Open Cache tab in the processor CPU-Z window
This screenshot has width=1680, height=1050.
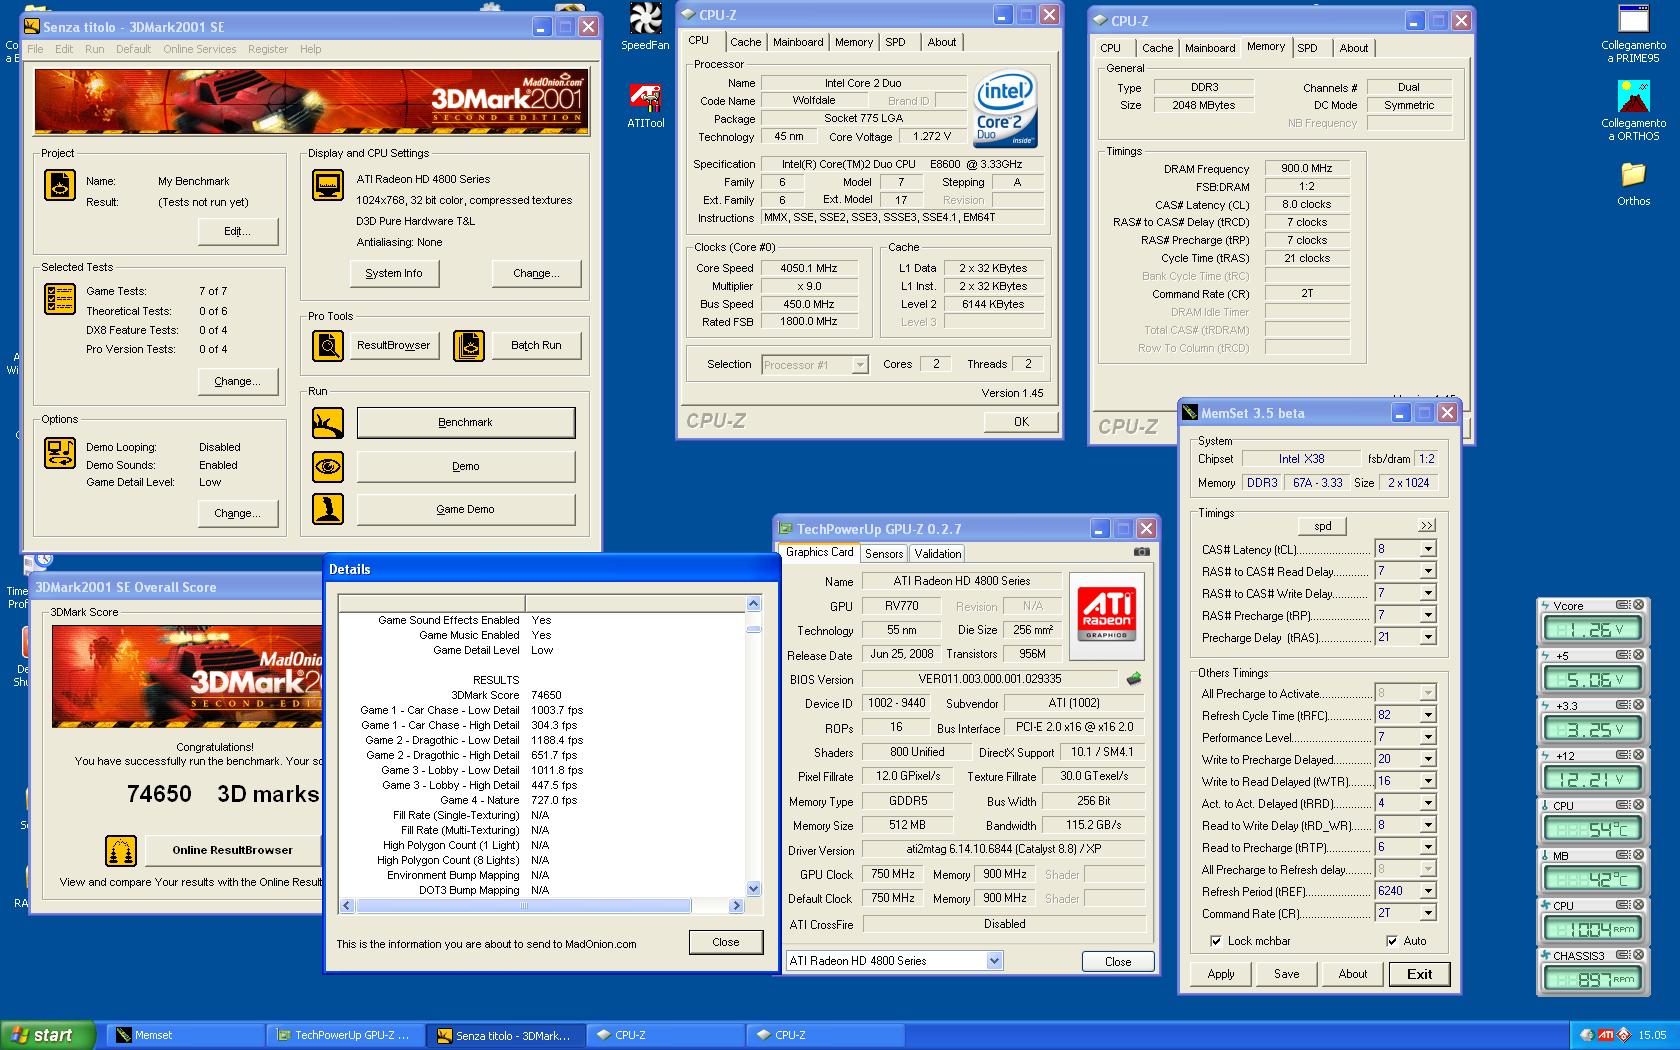point(745,42)
